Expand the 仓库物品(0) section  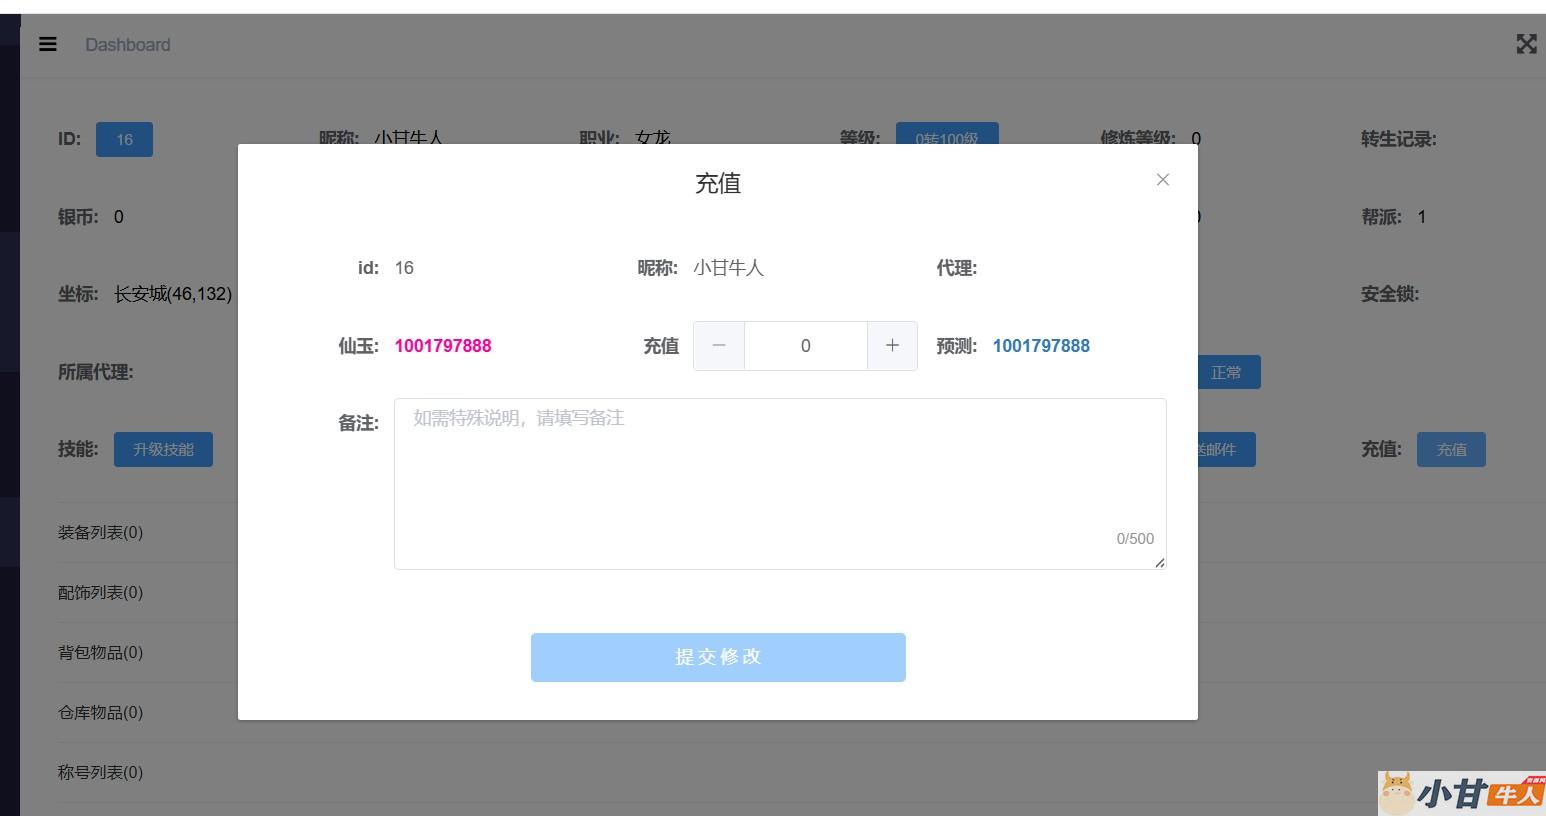101,713
